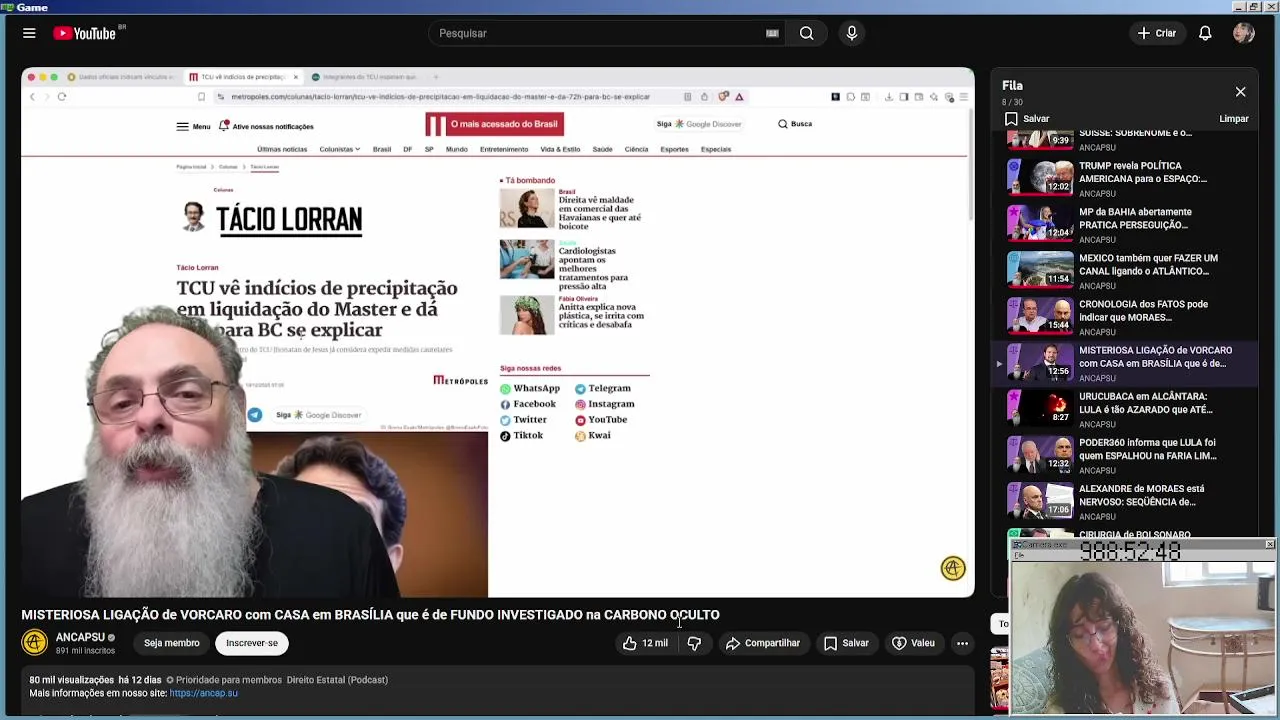This screenshot has width=1280, height=720.
Task: Click the Fila queue header title
Action: pyautogui.click(x=1012, y=86)
